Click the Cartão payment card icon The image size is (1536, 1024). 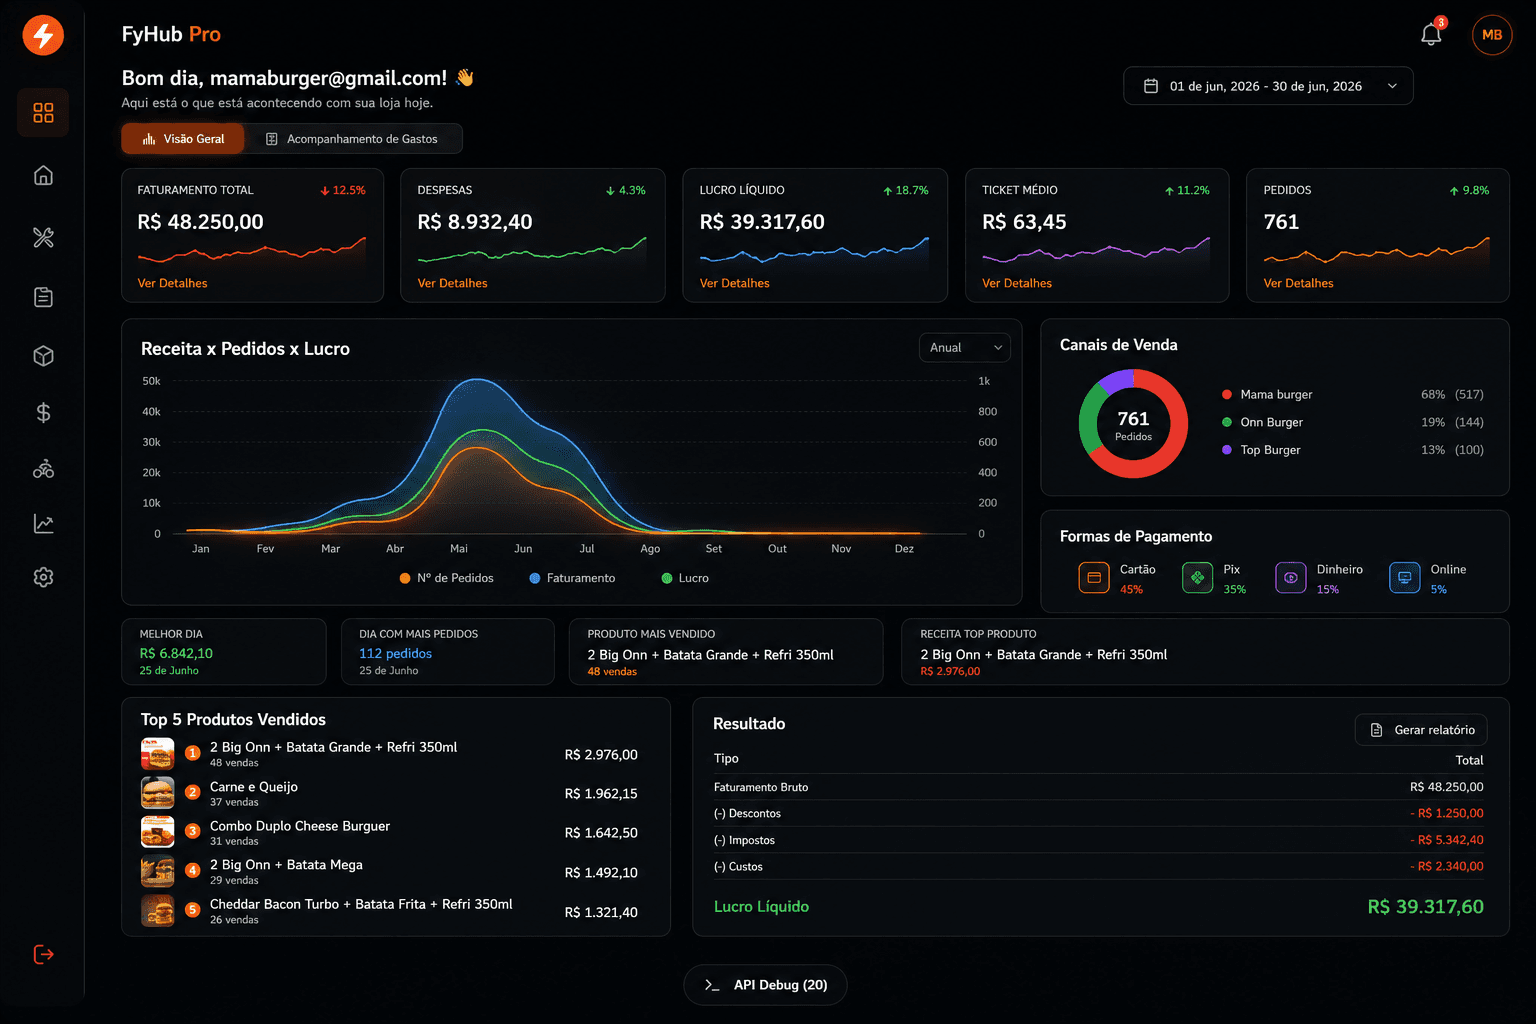(1094, 577)
